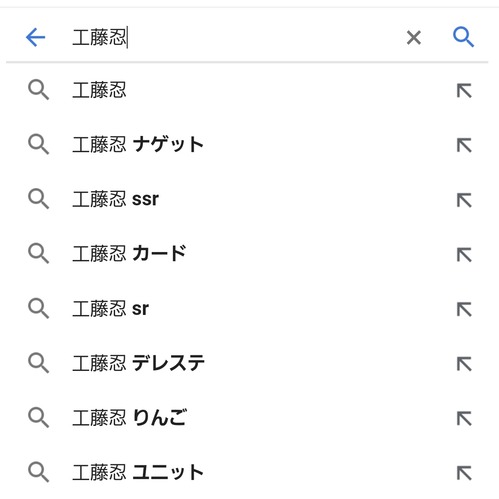Choose the 工藤忍 ナゲット suggestion
Image resolution: width=499 pixels, height=499 pixels.
coord(249,145)
